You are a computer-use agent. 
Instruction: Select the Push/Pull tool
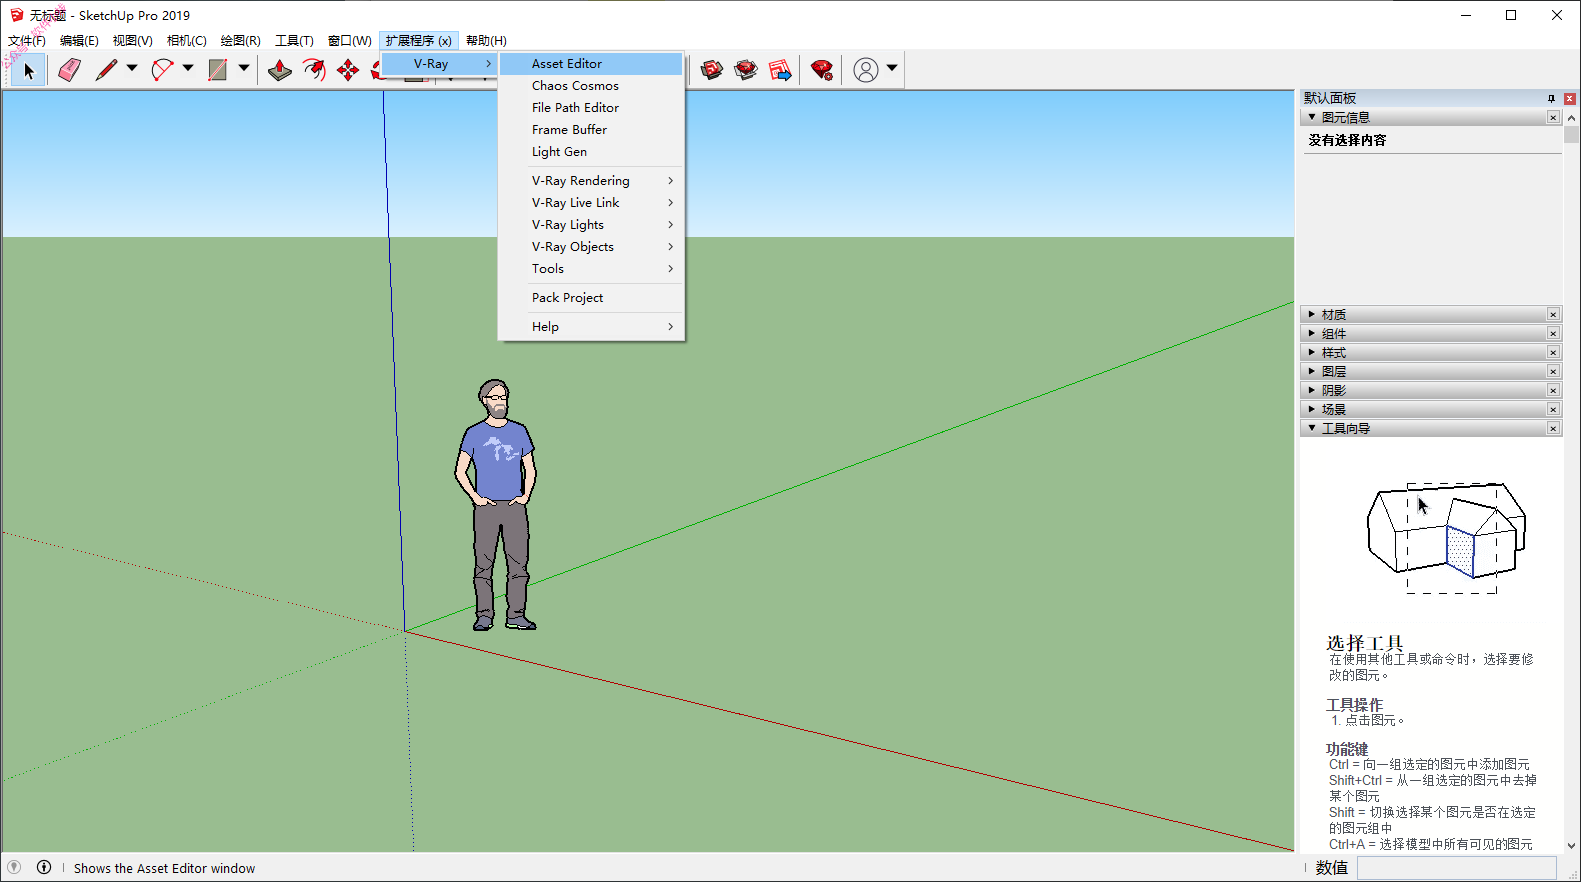click(280, 70)
